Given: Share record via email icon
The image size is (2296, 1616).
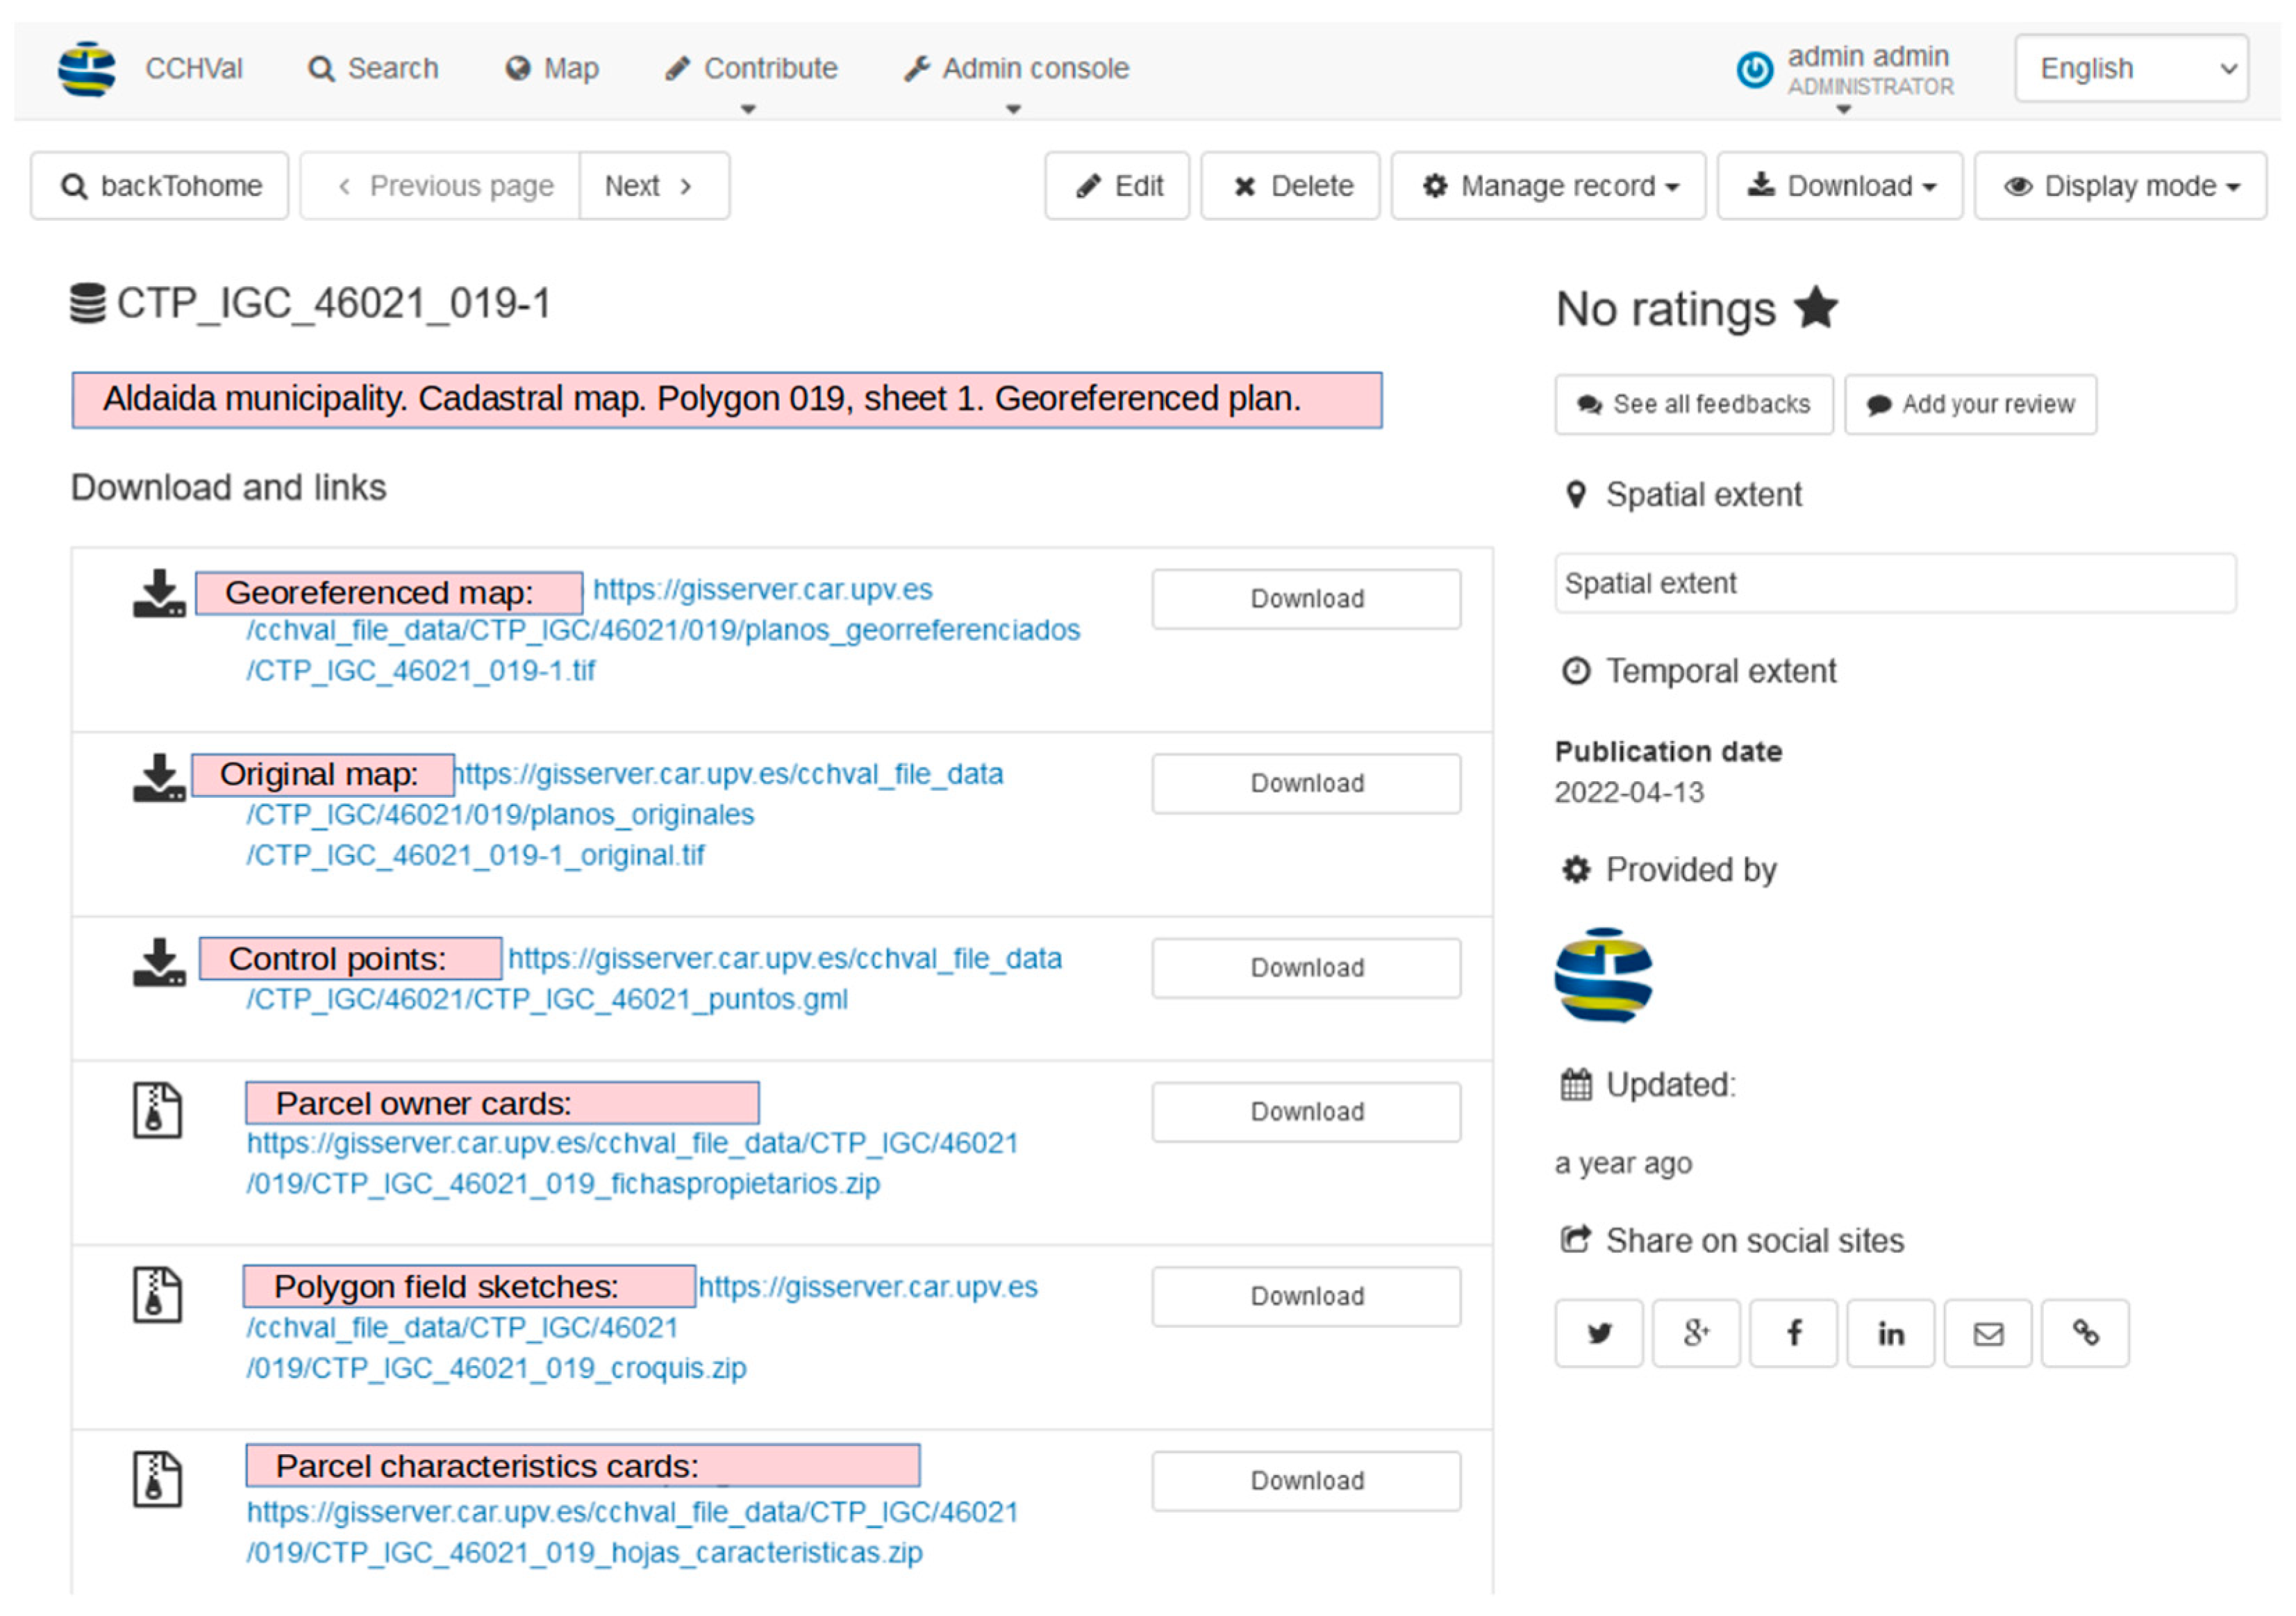Looking at the screenshot, I should (x=1987, y=1333).
